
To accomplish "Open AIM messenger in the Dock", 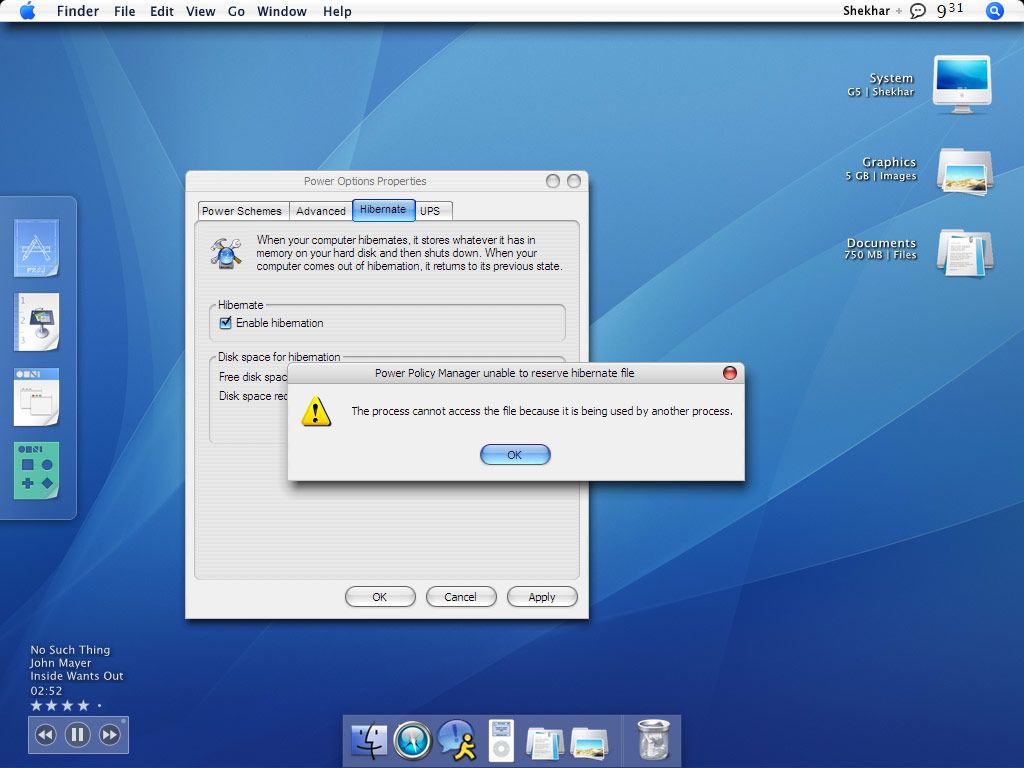I will [458, 740].
